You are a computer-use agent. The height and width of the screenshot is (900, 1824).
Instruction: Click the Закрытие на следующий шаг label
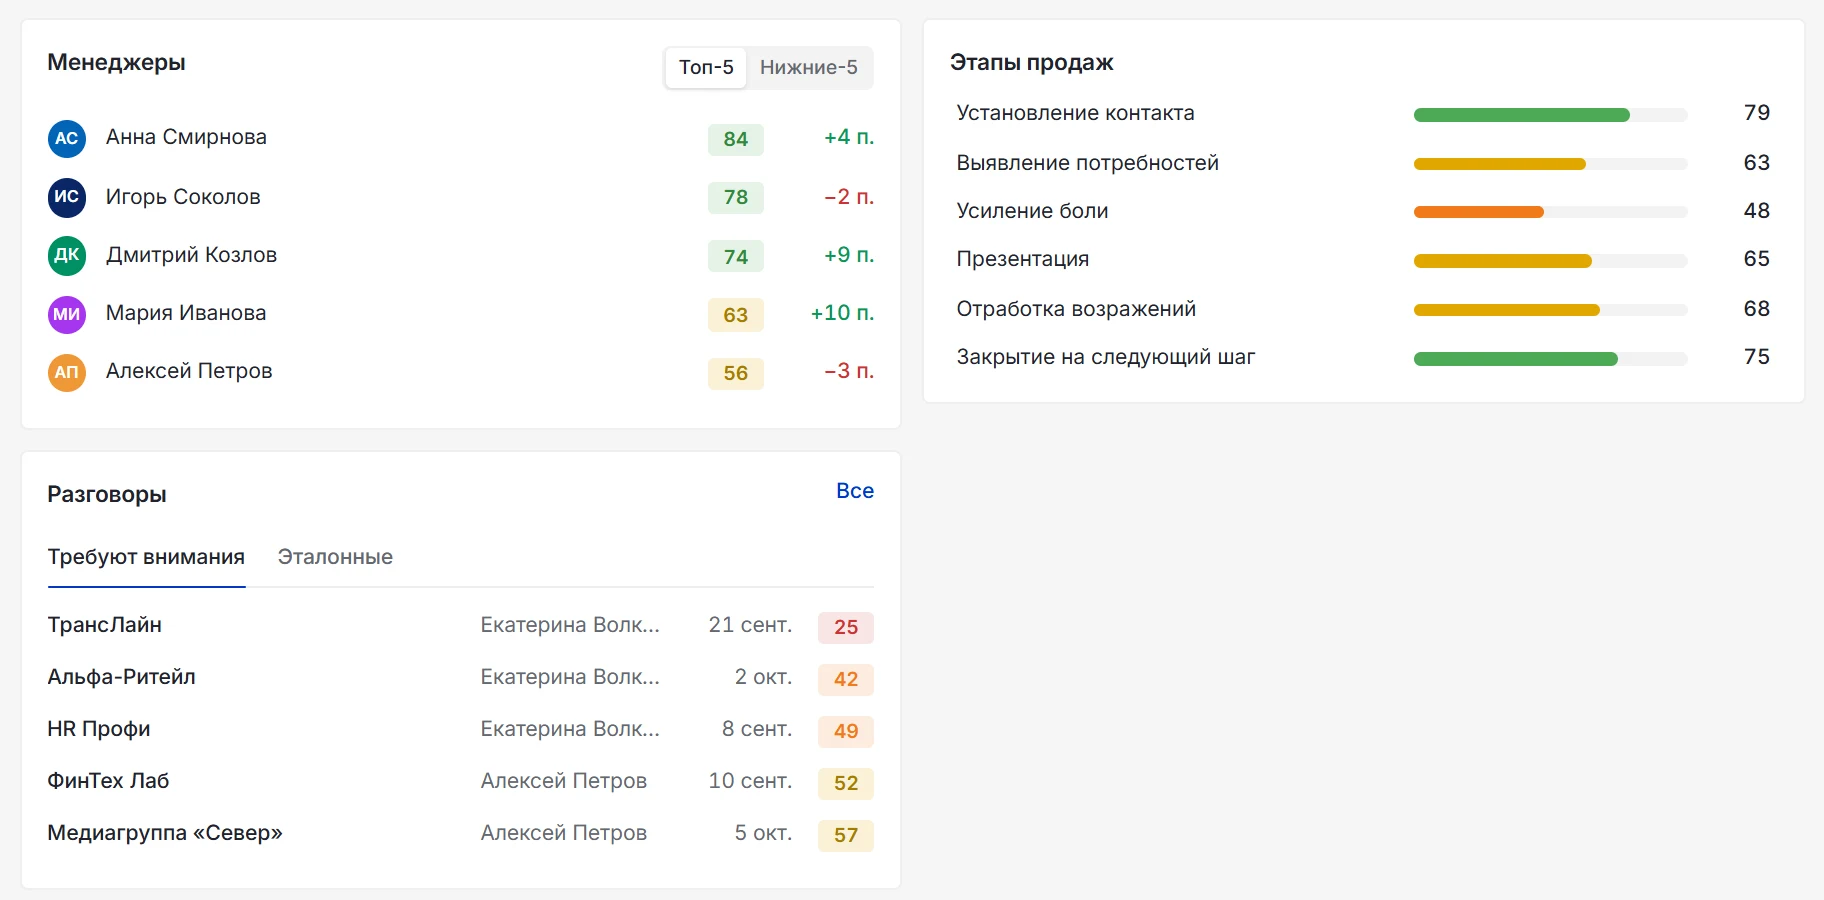pos(1106,357)
